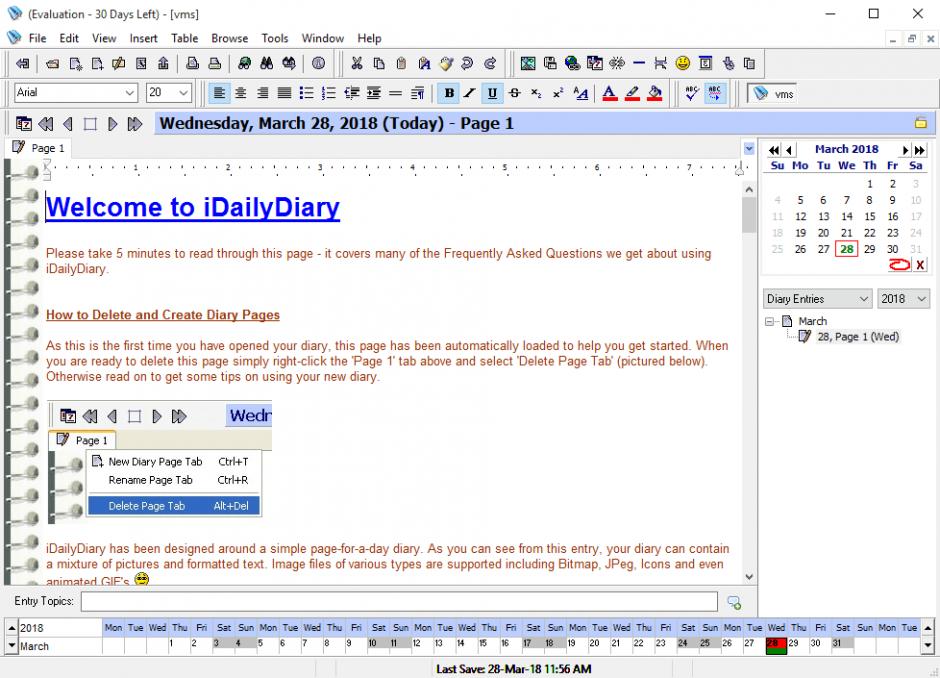Image resolution: width=940 pixels, height=678 pixels.
Task: Open the File menu
Action: pyautogui.click(x=37, y=38)
